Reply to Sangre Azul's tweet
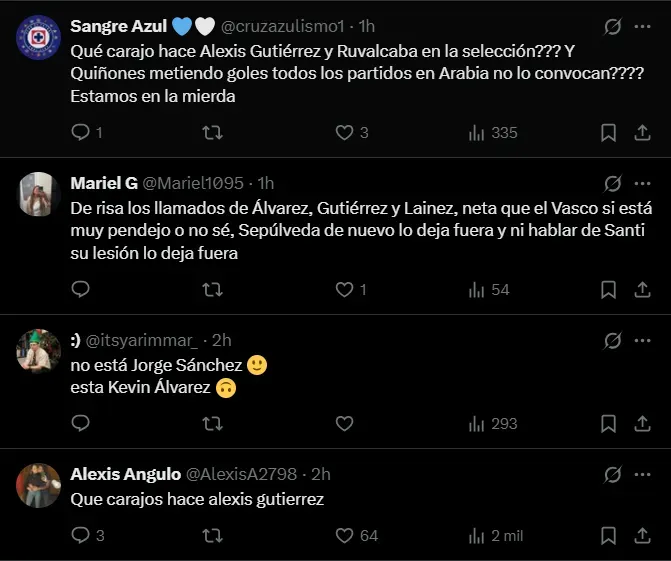The height and width of the screenshot is (561, 671). [82, 132]
